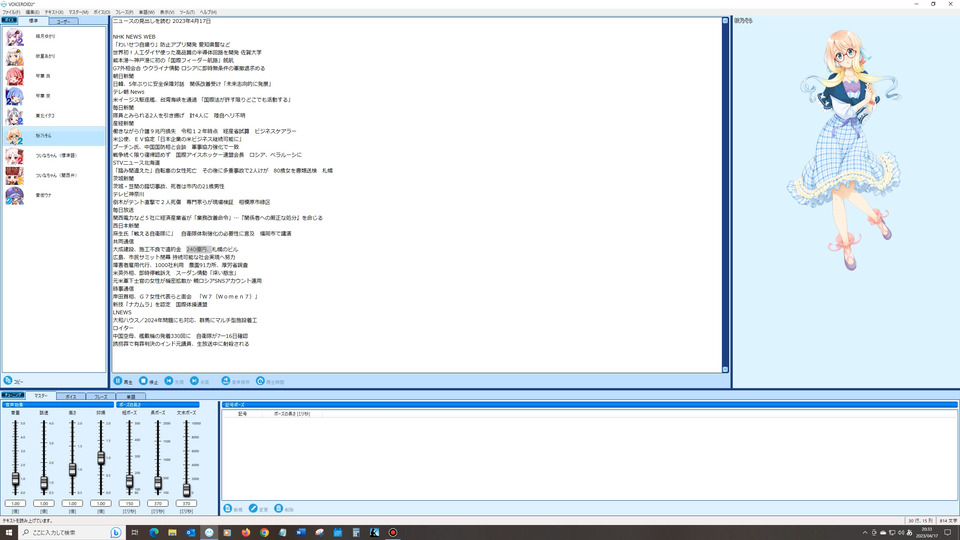Click the 抑揚 value field
960x540 pixels.
(101, 503)
